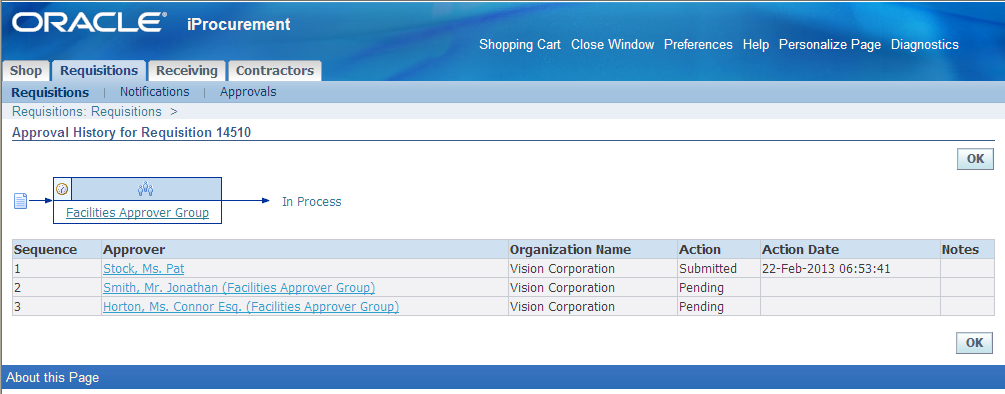Click the In Process status text
Viewport: 1005px width, 394px height.
[311, 202]
